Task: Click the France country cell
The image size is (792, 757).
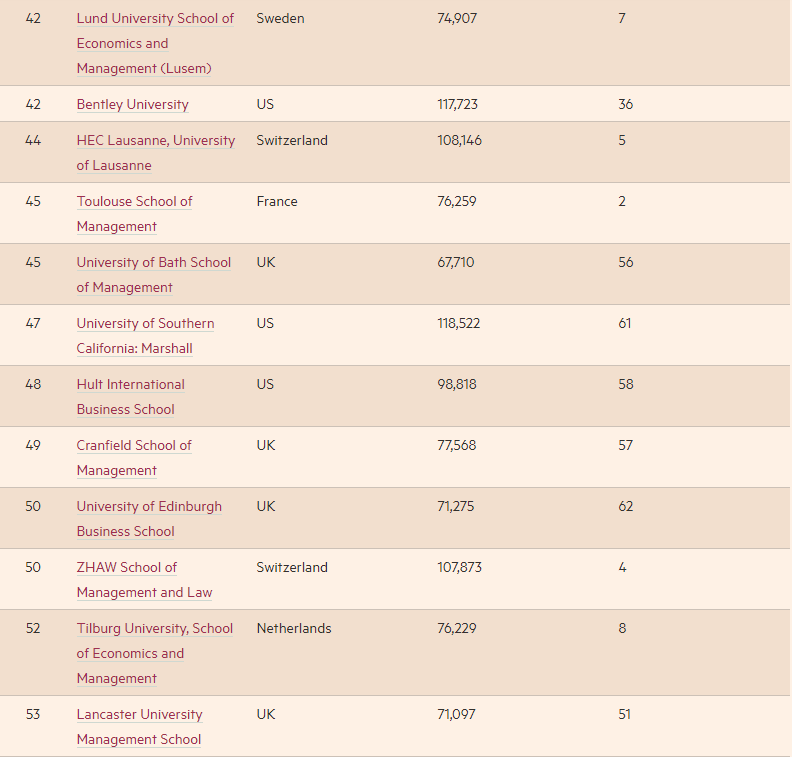Action: pos(277,201)
